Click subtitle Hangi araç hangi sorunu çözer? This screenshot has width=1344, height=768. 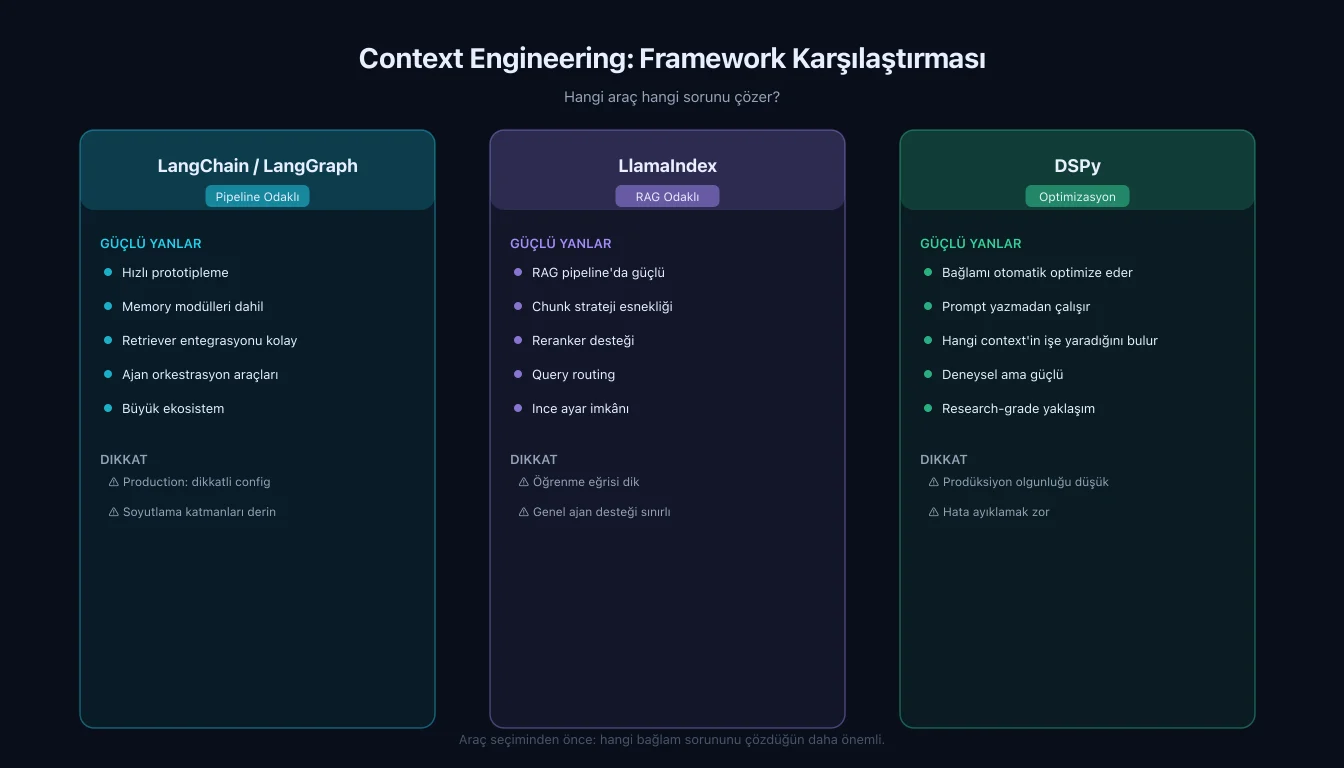pyautogui.click(x=672, y=98)
